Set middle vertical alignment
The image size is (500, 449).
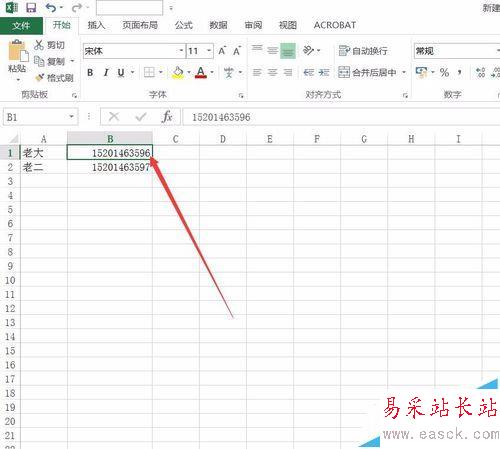tap(273, 51)
